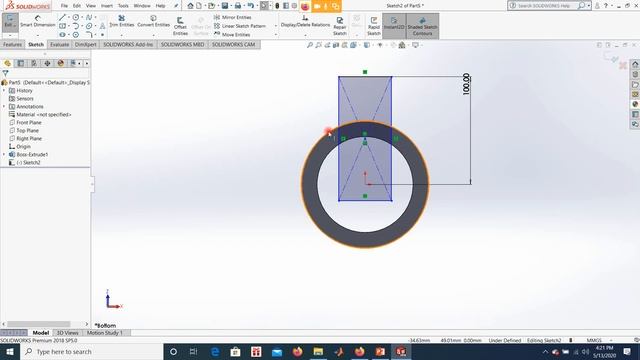The height and width of the screenshot is (360, 640).
Task: Choose the Circle sketch tool
Action: [x=76, y=18]
